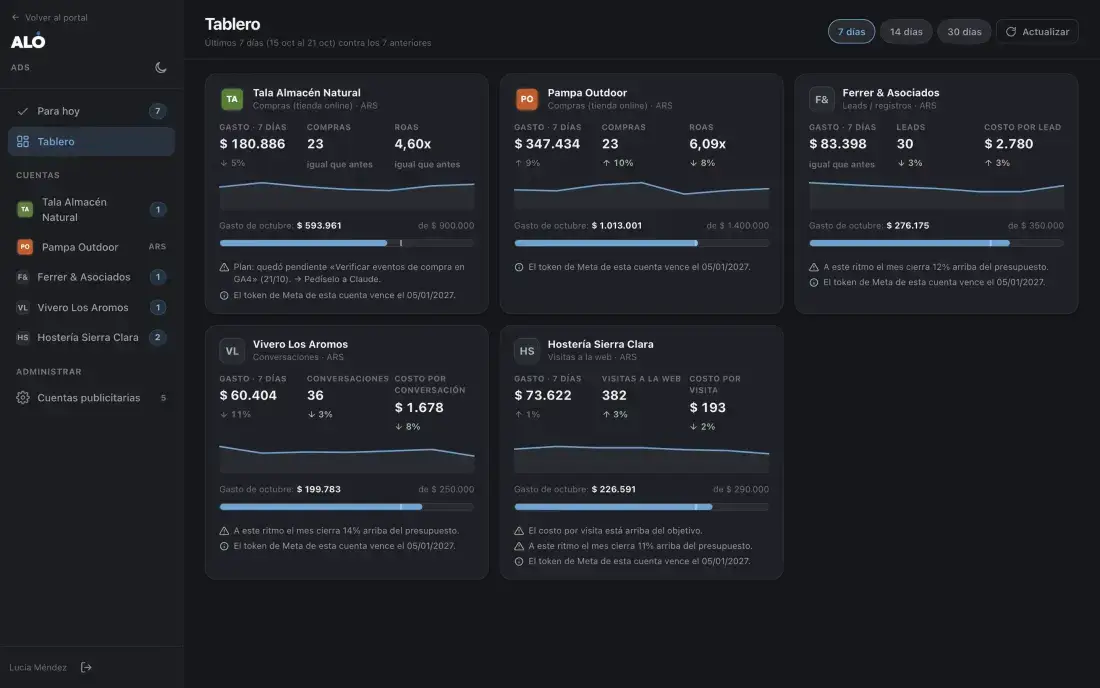Click Ferrer October spend progress bar
The width and height of the screenshot is (1100, 688).
point(936,243)
